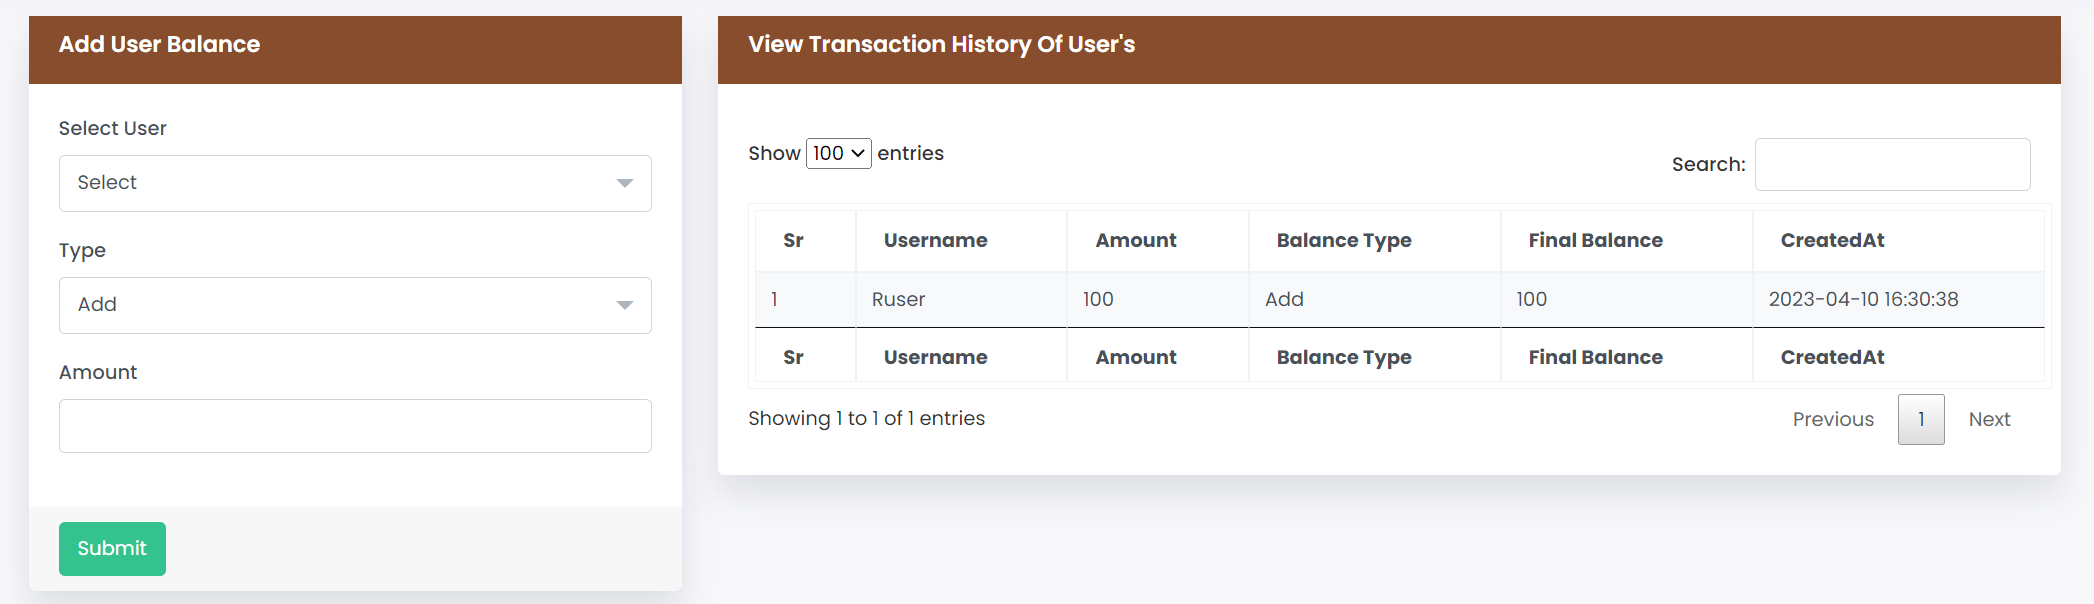
Task: Go to the Next page
Action: click(x=1989, y=419)
